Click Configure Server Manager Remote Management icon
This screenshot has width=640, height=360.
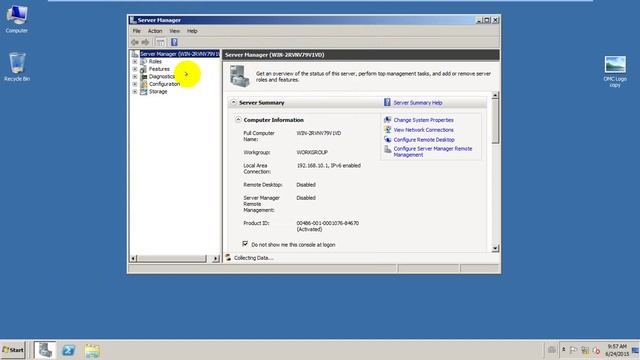(388, 149)
